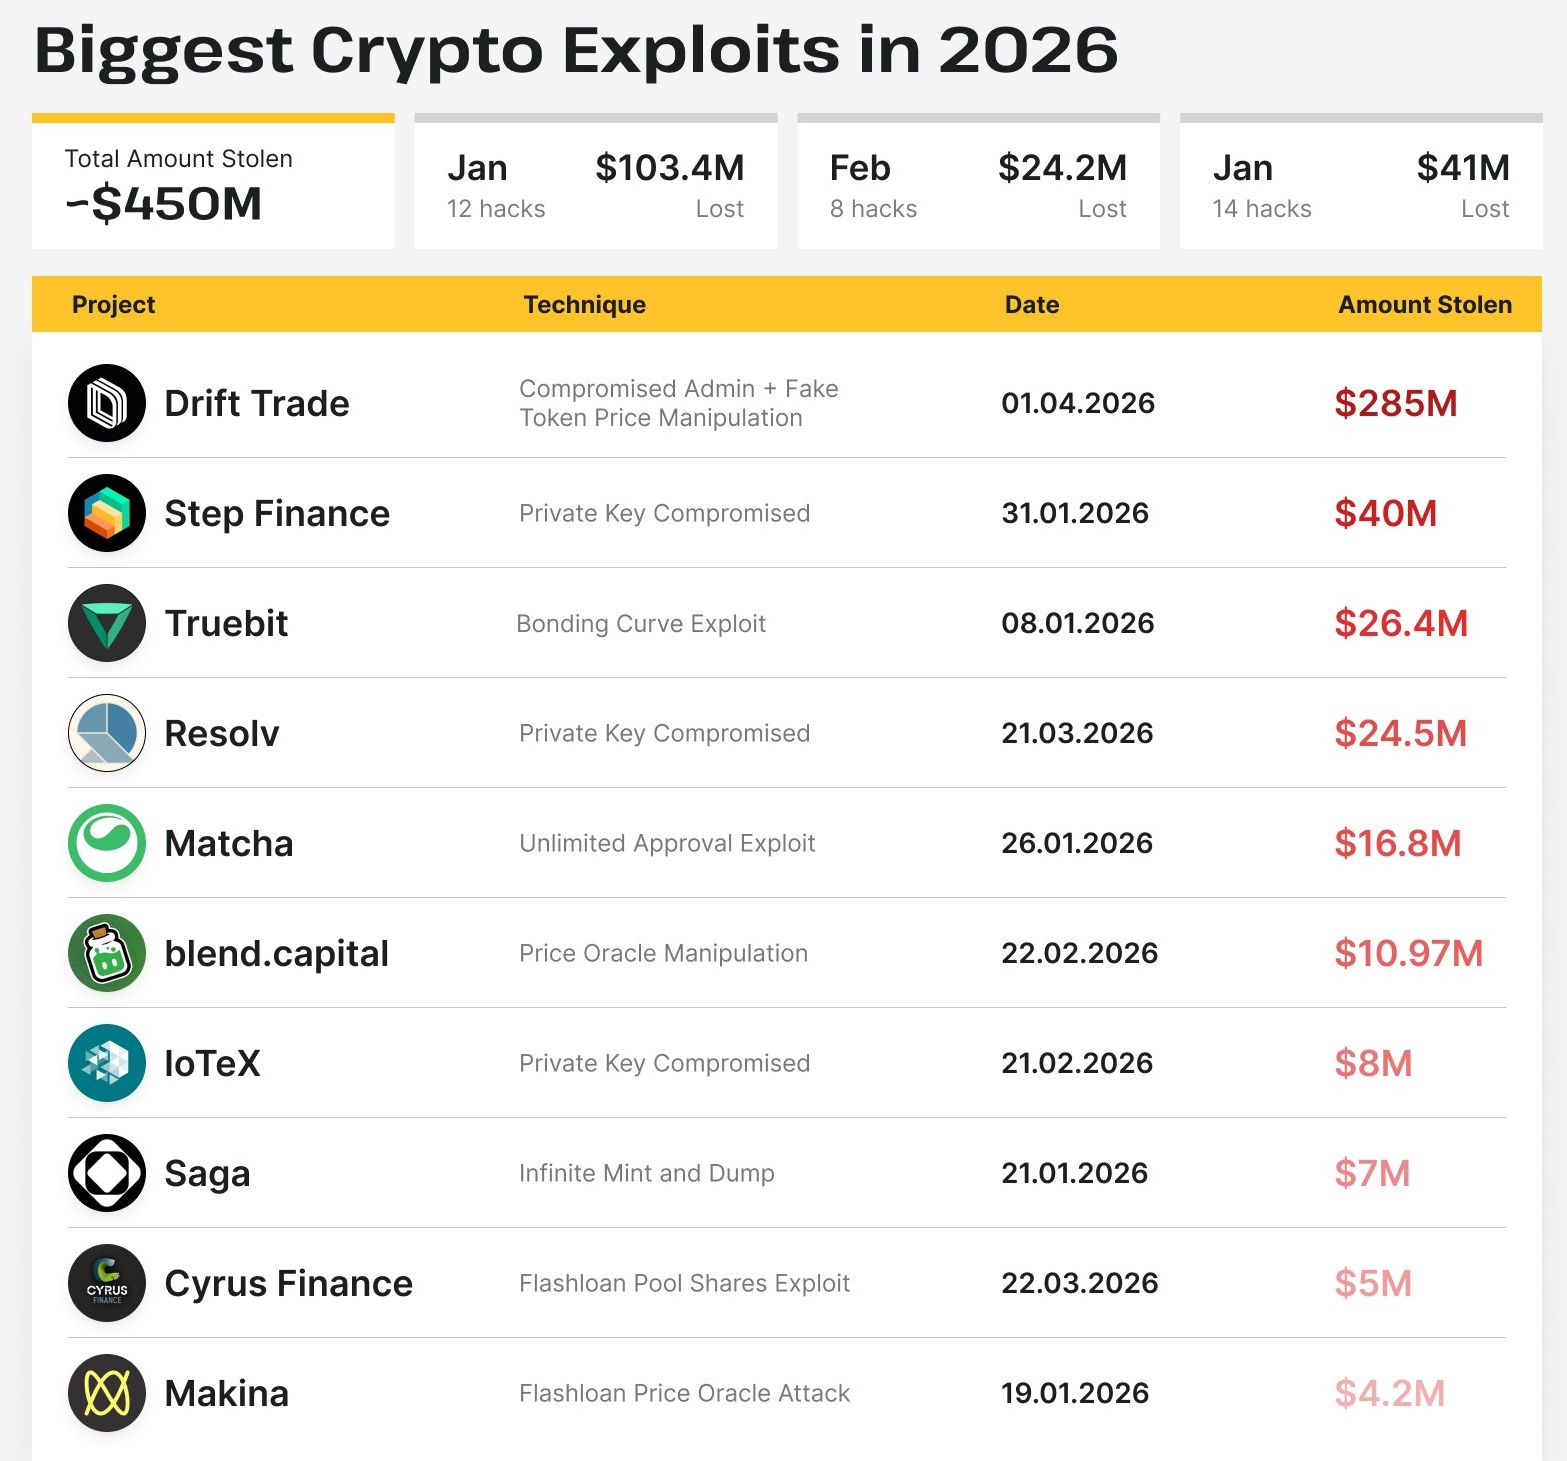Screen dimensions: 1567x1461
Task: Sort table by Date column header
Action: tap(1031, 305)
